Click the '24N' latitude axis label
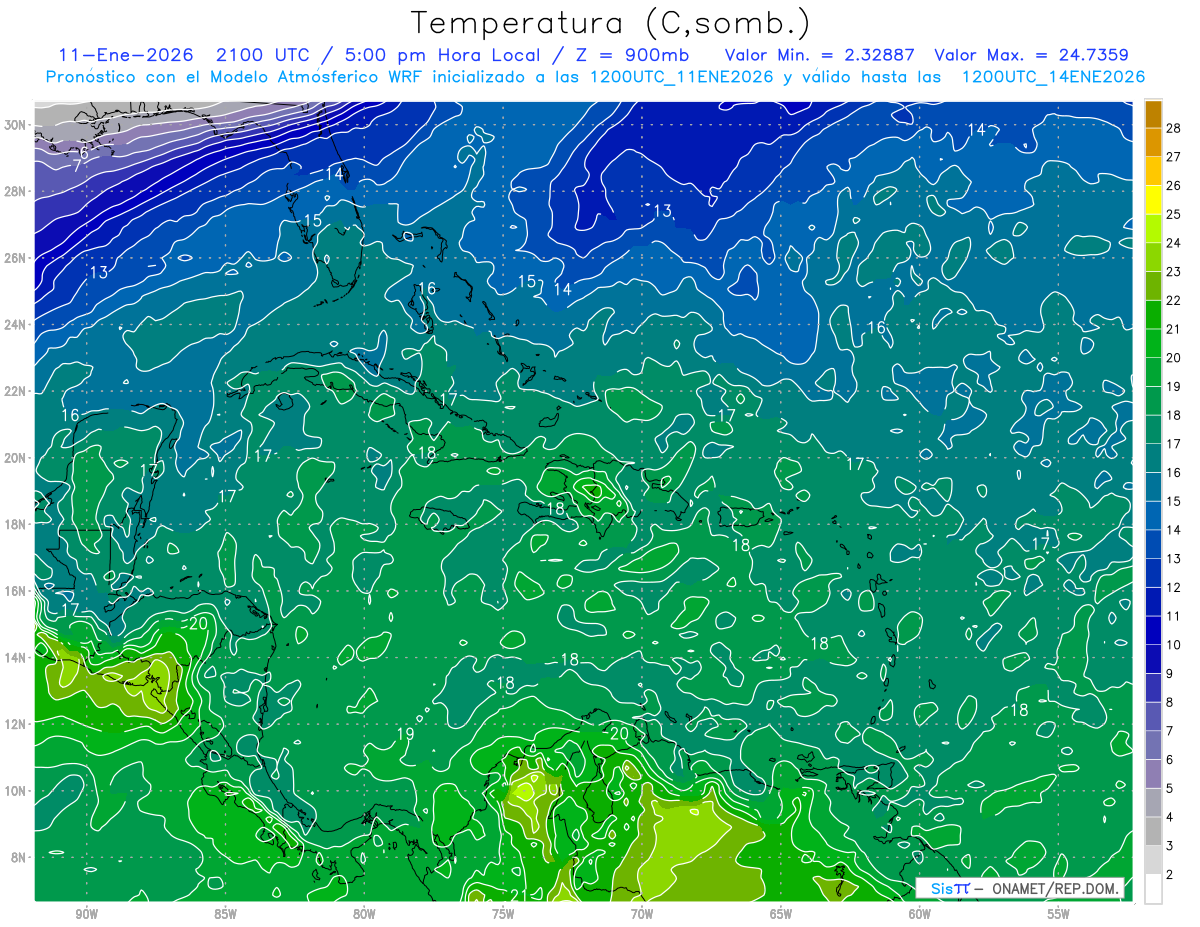Viewport: 1200px width, 927px height. 17,324
